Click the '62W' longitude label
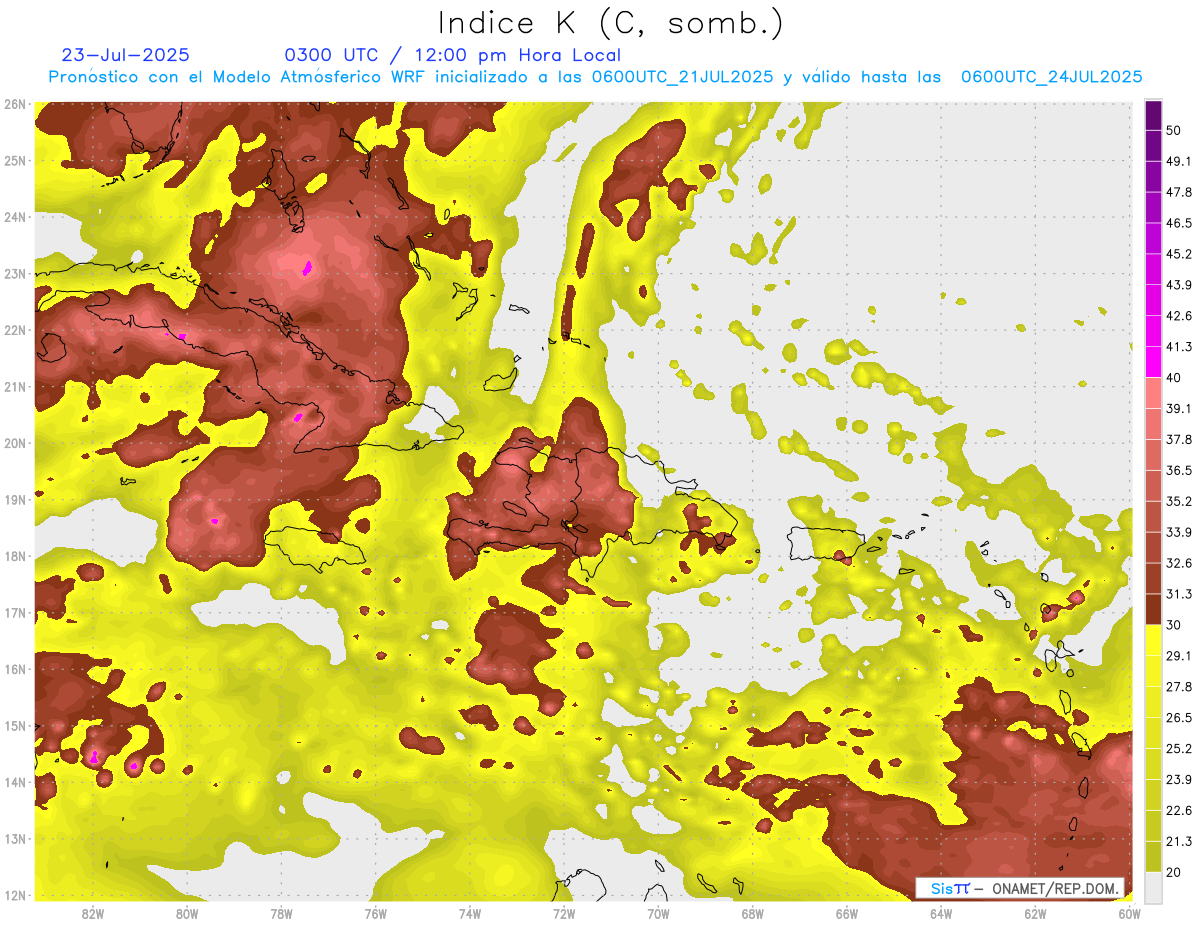1200x927 pixels. 1035,913
